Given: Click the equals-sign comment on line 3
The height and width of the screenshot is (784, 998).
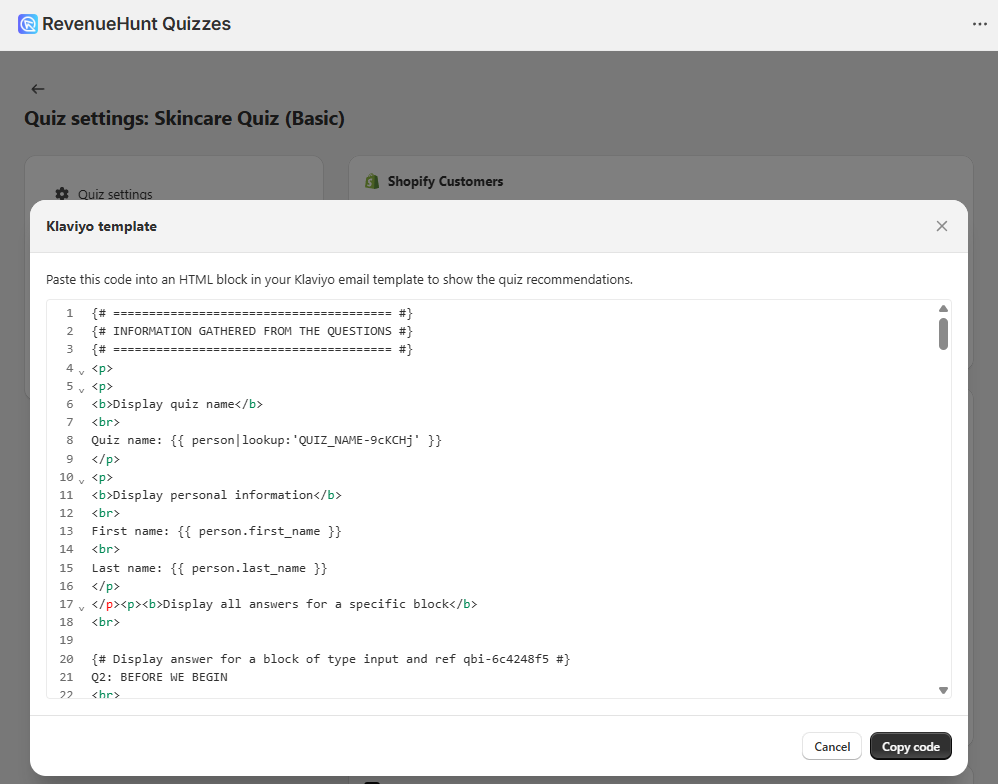Looking at the screenshot, I should (252, 349).
